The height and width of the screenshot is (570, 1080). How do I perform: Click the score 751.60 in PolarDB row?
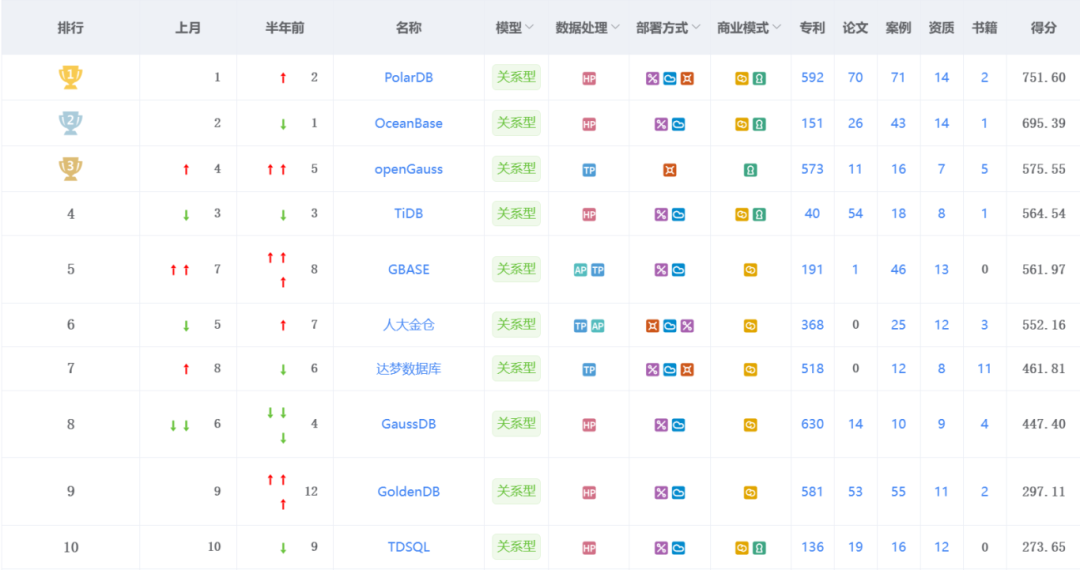(x=1043, y=77)
